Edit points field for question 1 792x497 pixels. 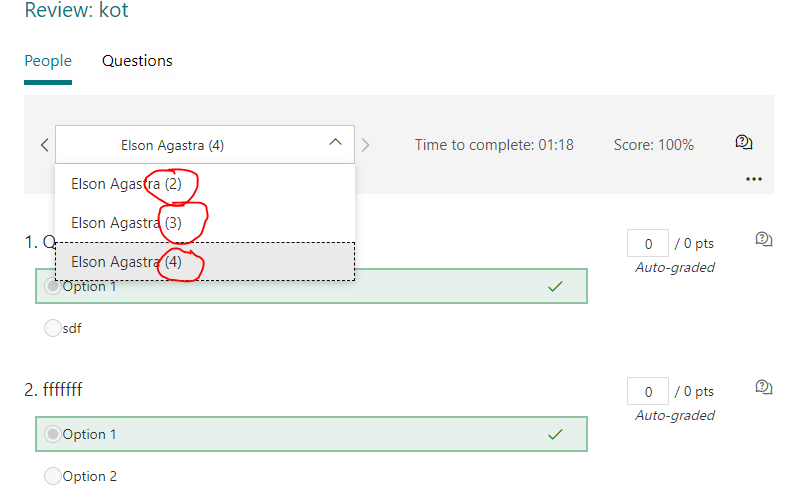click(x=648, y=243)
